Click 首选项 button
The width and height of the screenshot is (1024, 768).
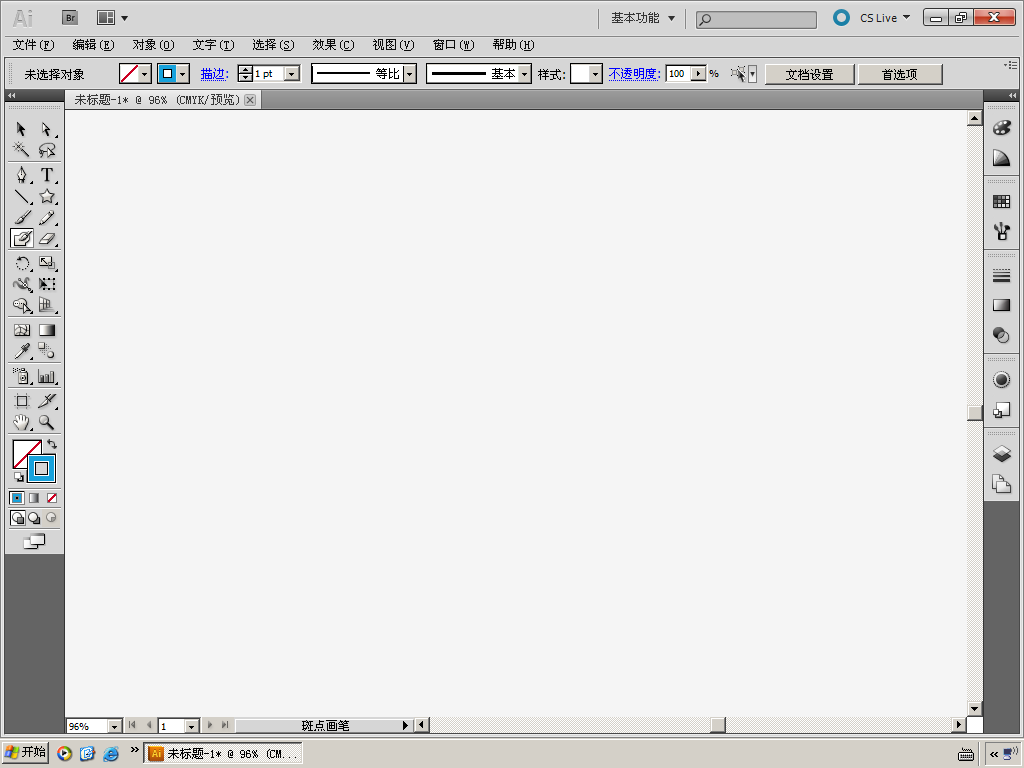[900, 74]
